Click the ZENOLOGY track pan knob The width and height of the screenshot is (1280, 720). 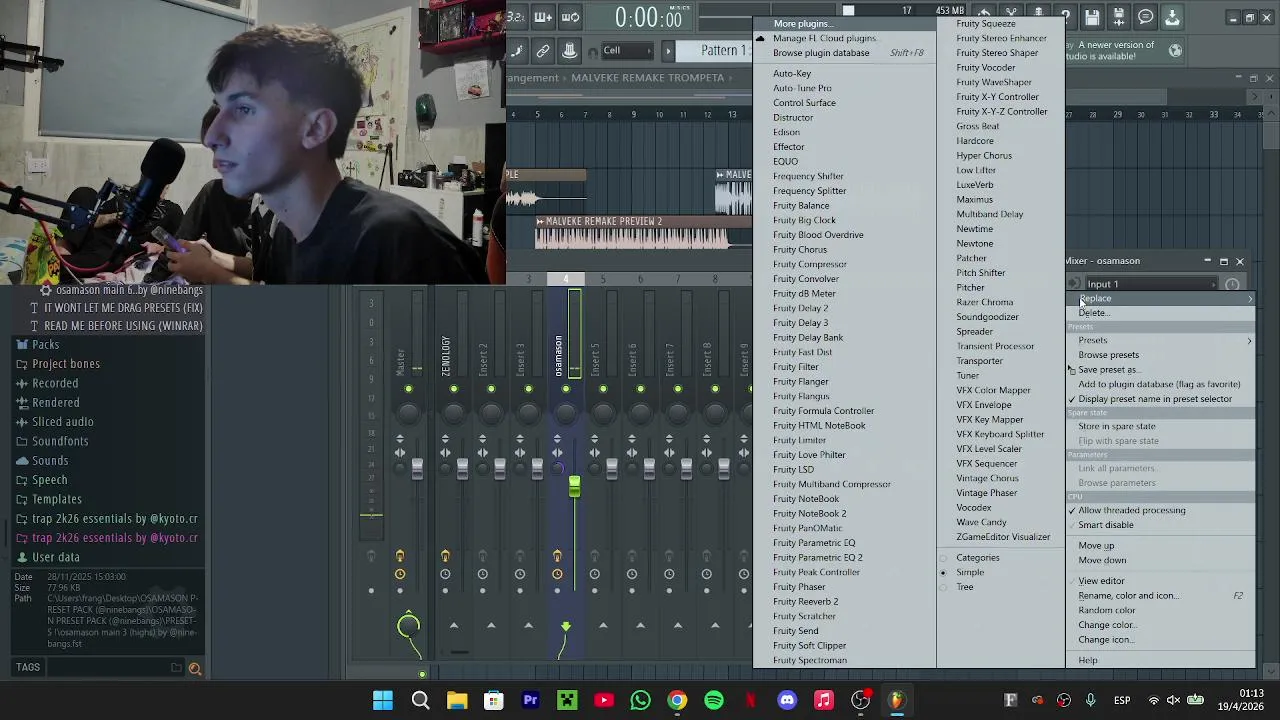pos(453,412)
